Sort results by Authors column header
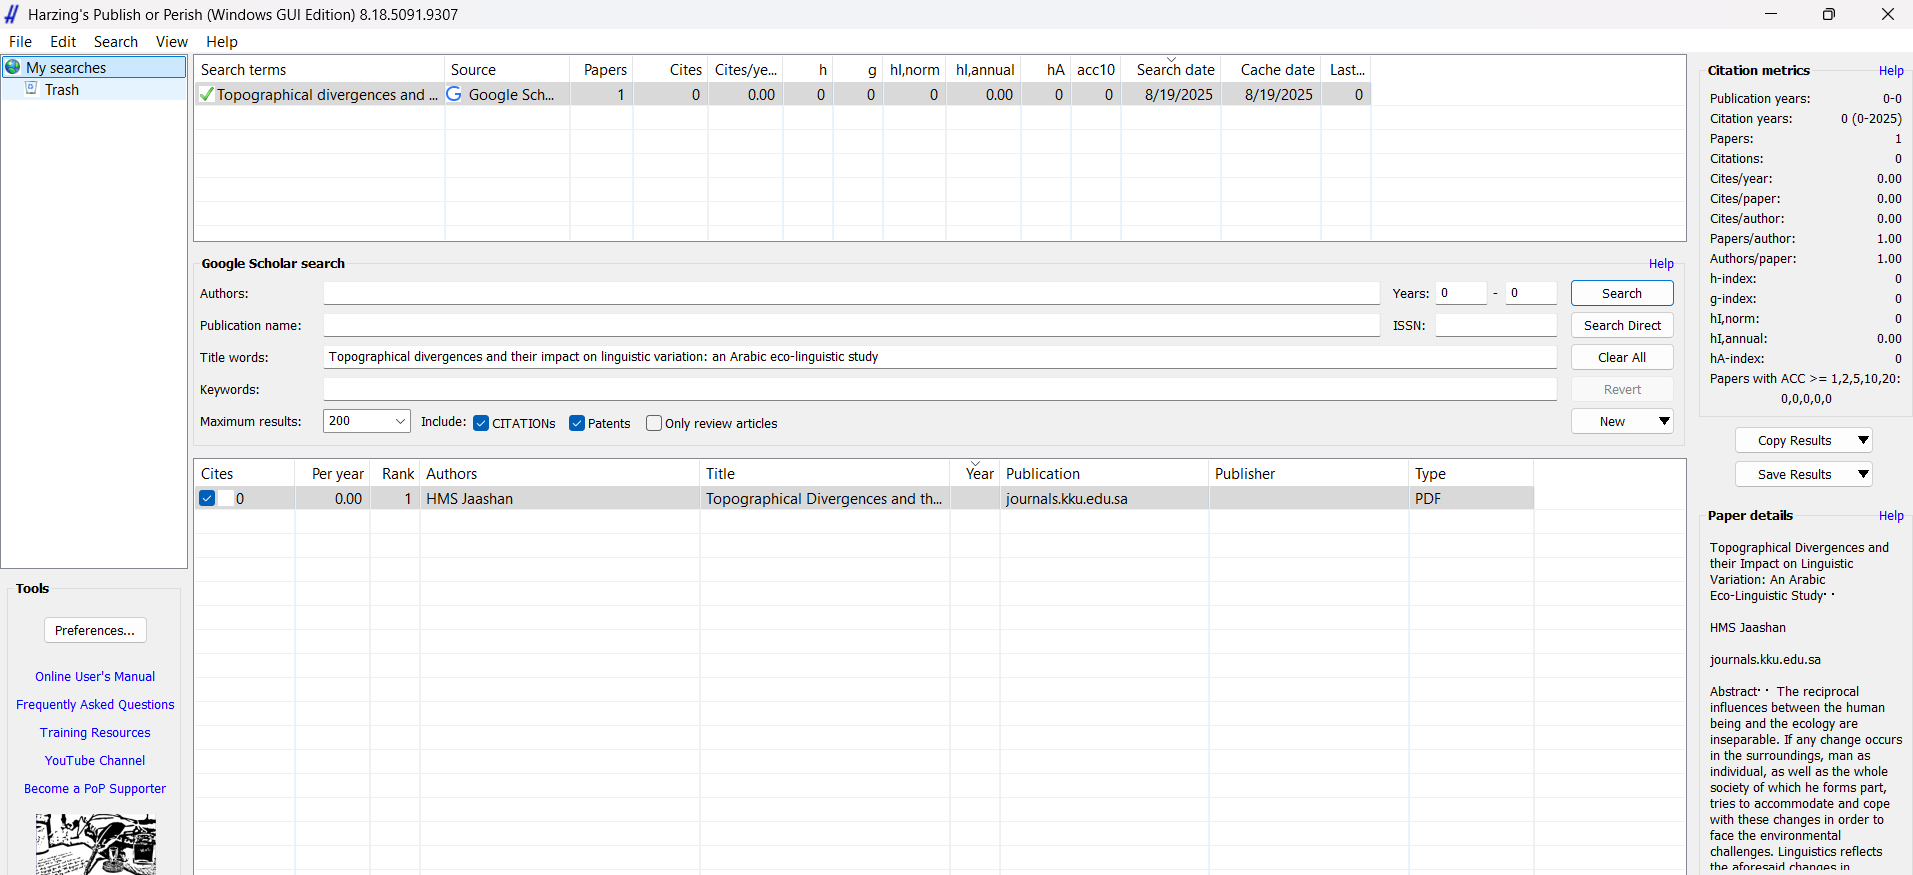 point(560,473)
